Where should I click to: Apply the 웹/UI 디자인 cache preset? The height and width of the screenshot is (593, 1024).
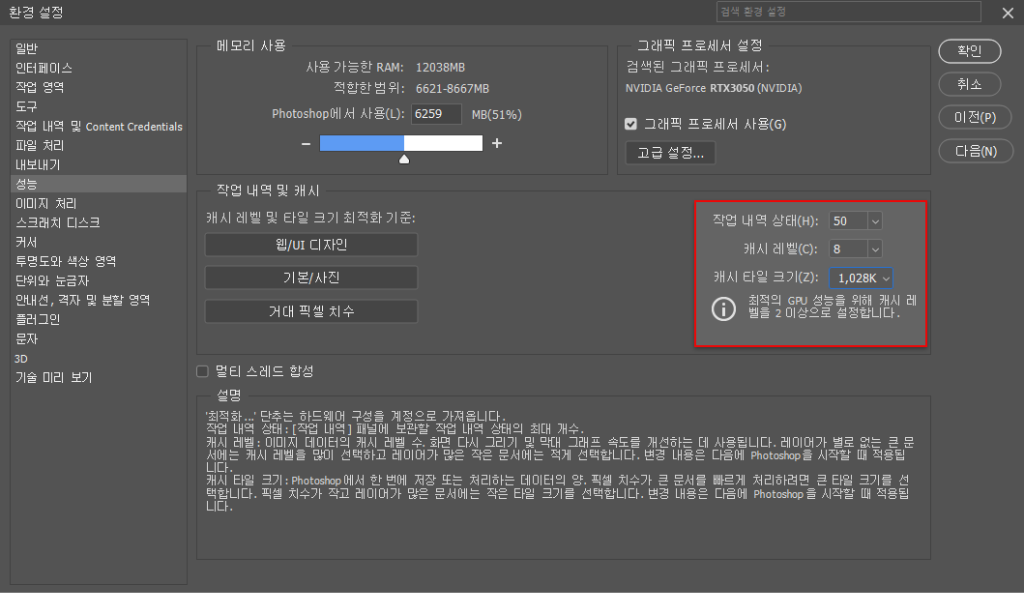click(x=311, y=244)
